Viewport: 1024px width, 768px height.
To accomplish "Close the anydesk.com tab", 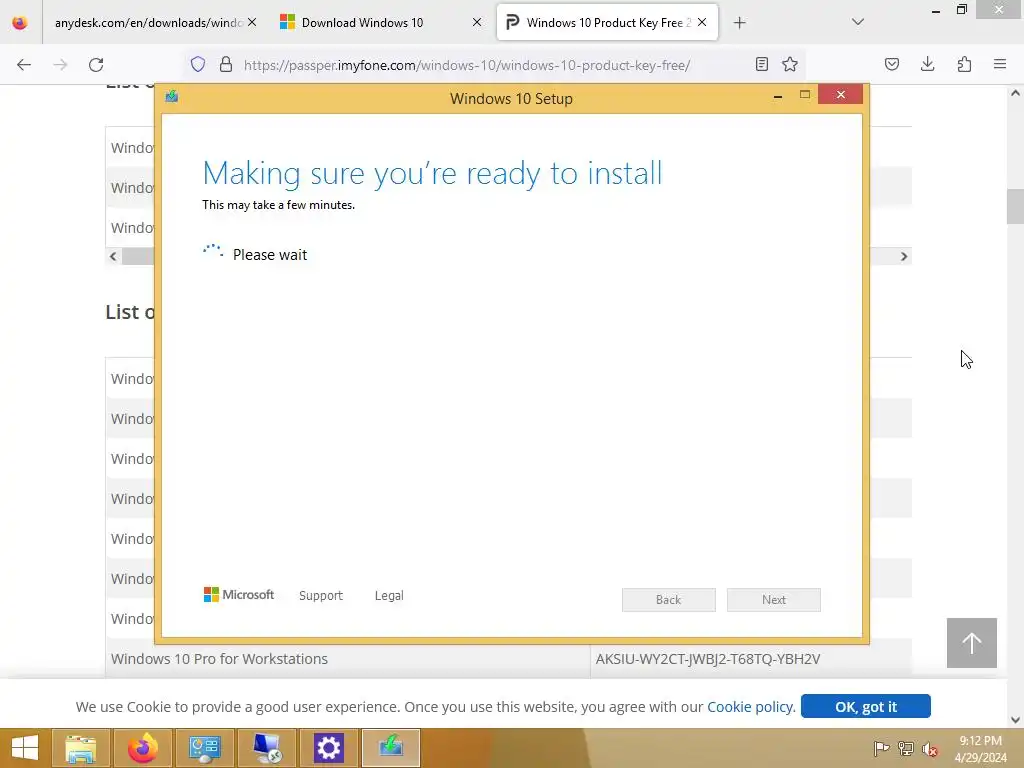I will 252,22.
